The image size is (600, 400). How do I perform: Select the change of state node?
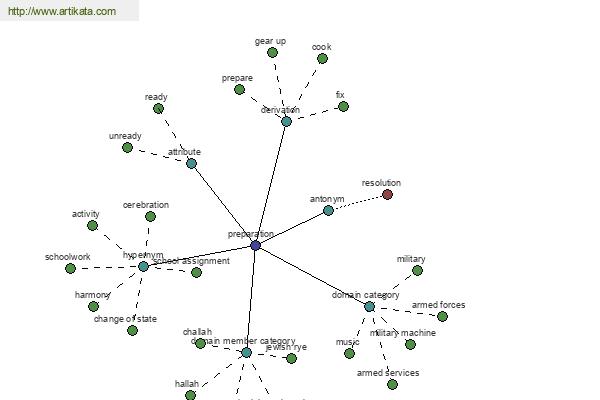(x=132, y=330)
